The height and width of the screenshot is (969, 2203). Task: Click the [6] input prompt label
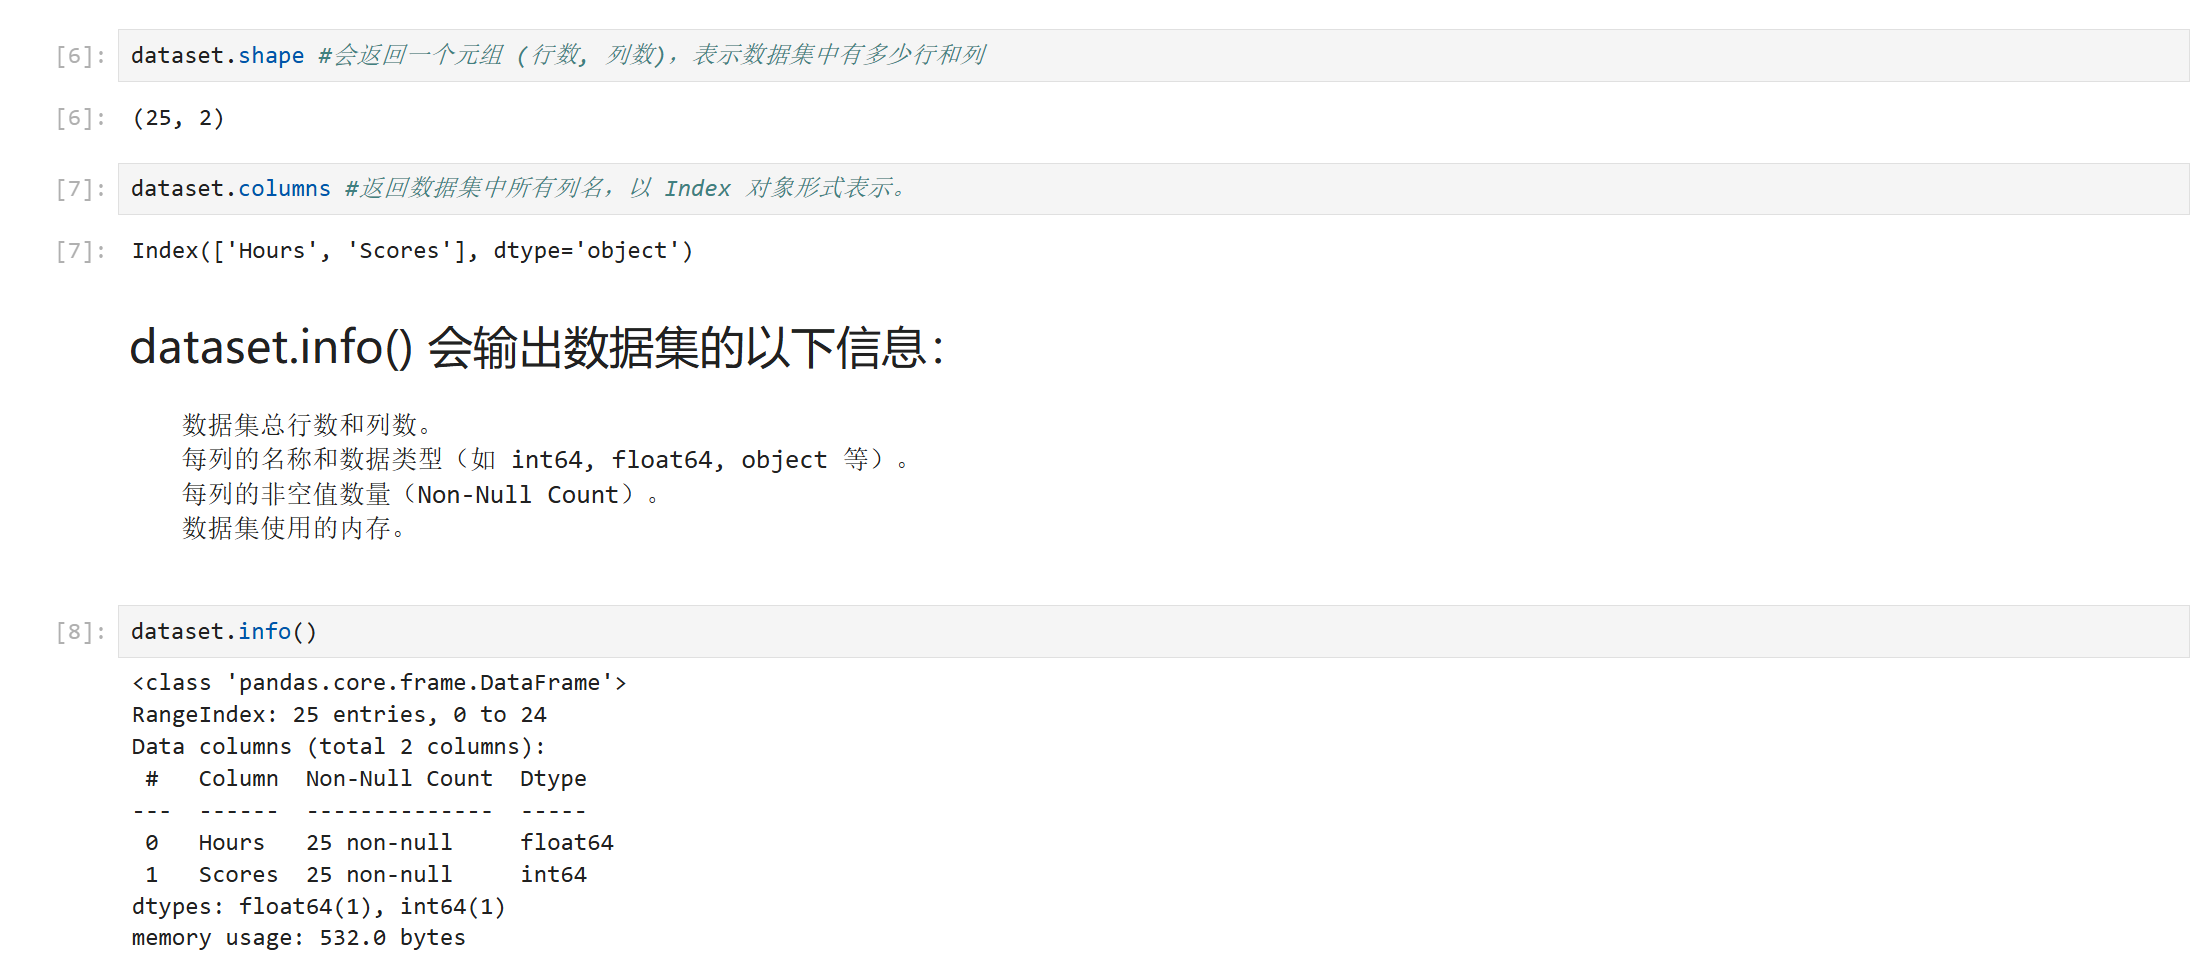click(80, 55)
